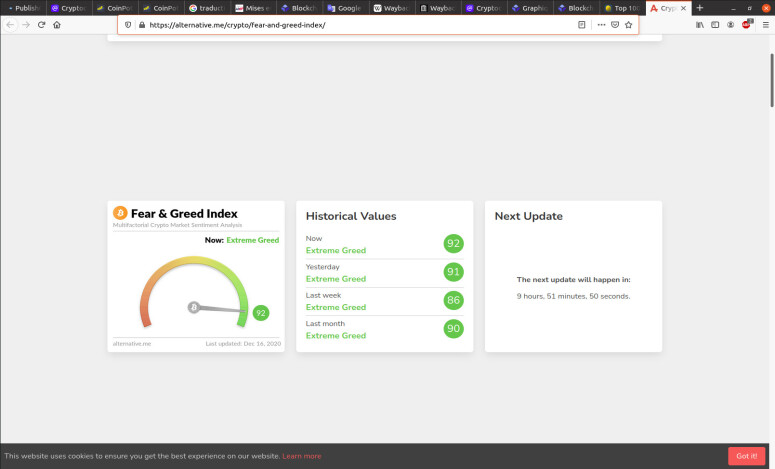
Task: Open the tracking protection shield icon
Action: pos(128,25)
